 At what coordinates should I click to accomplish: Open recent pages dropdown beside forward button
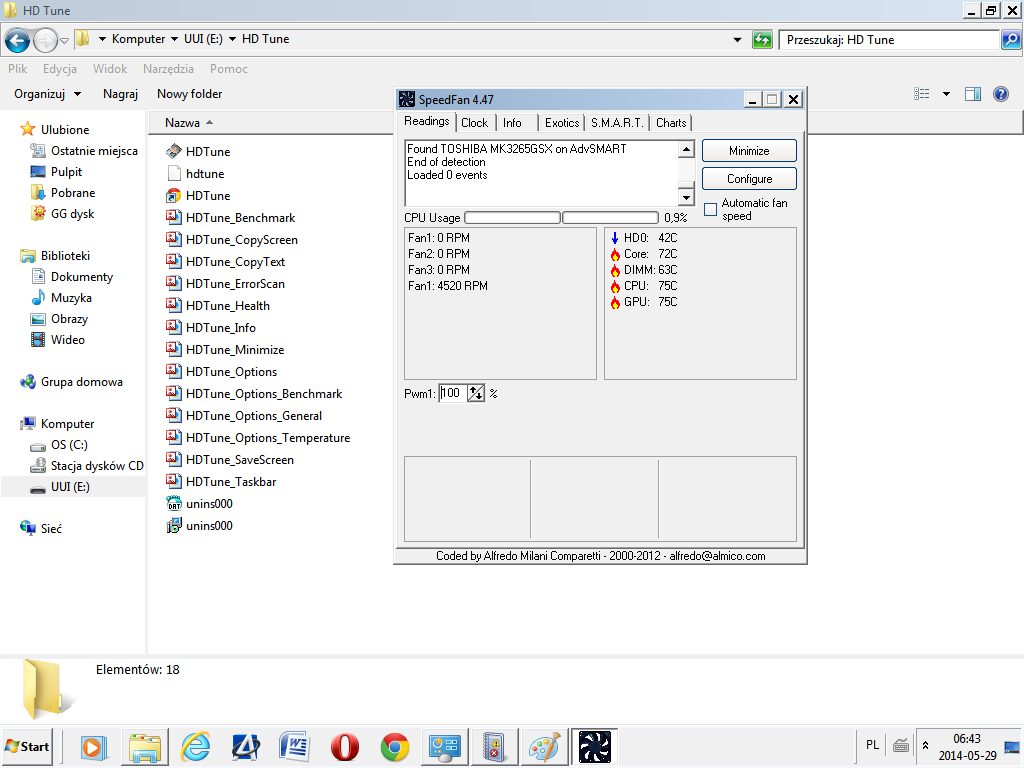(x=64, y=40)
